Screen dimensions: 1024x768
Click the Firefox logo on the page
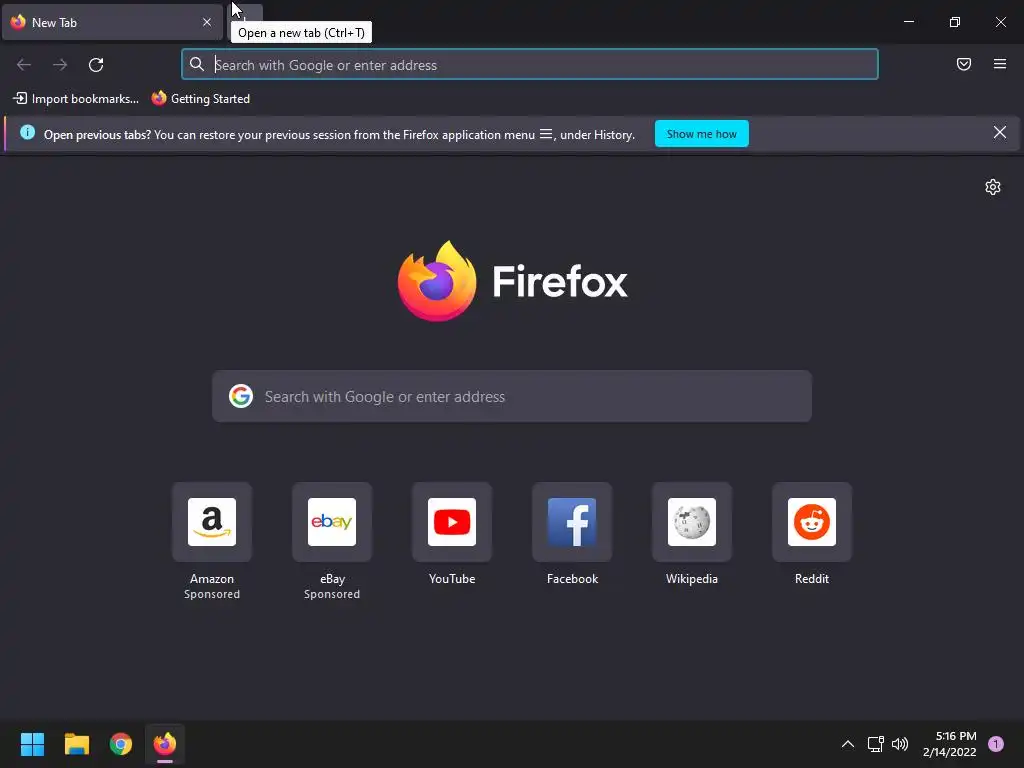pos(437,281)
